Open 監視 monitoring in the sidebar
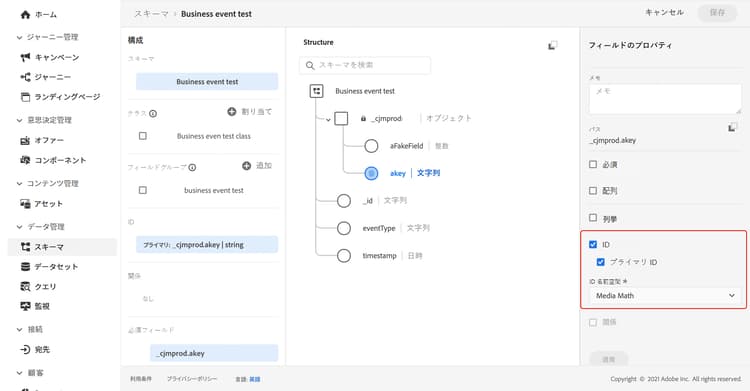 tap(35, 306)
